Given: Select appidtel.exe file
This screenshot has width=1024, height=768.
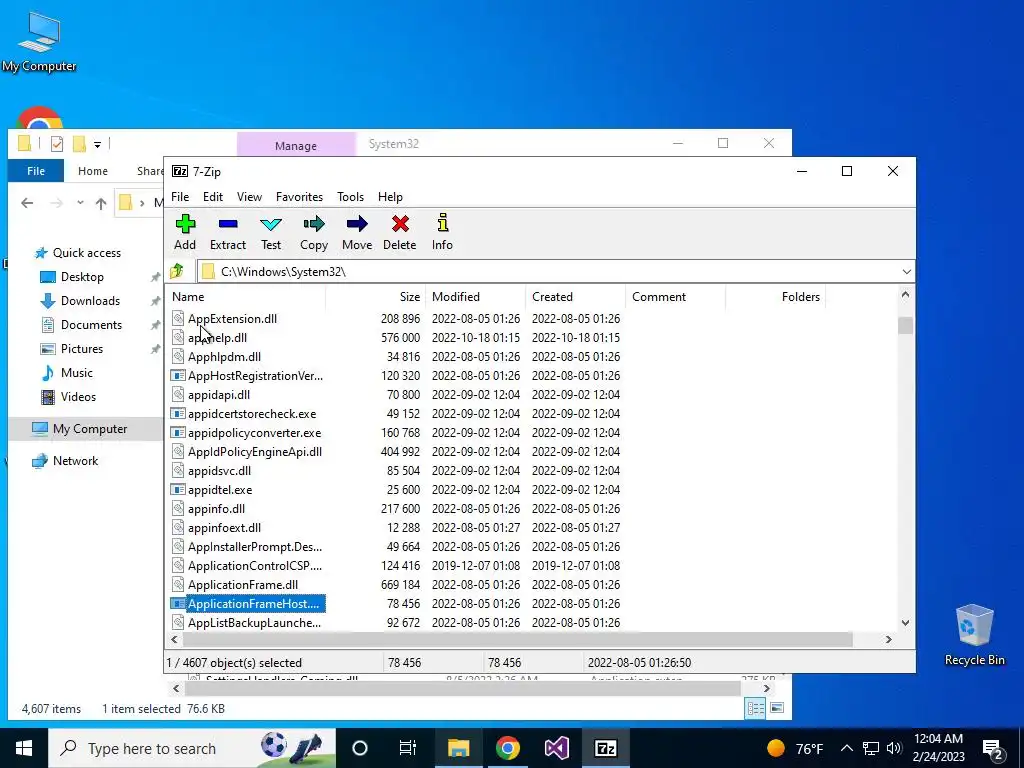Looking at the screenshot, I should [x=220, y=489].
